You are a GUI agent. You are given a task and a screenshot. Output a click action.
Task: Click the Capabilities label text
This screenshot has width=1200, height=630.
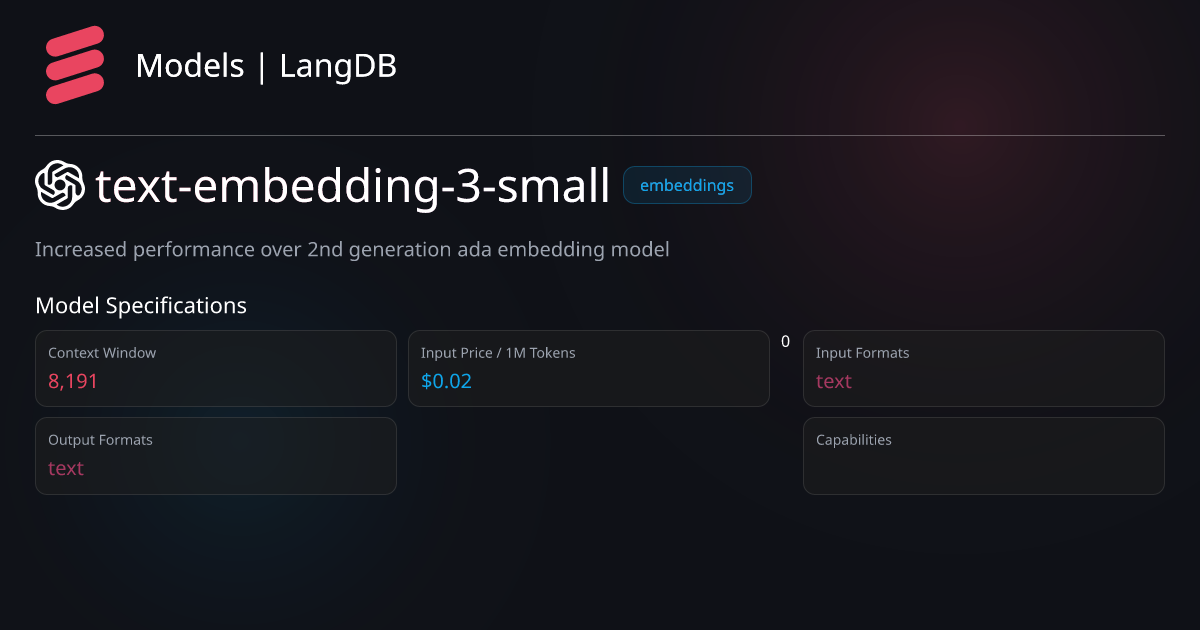[854, 440]
